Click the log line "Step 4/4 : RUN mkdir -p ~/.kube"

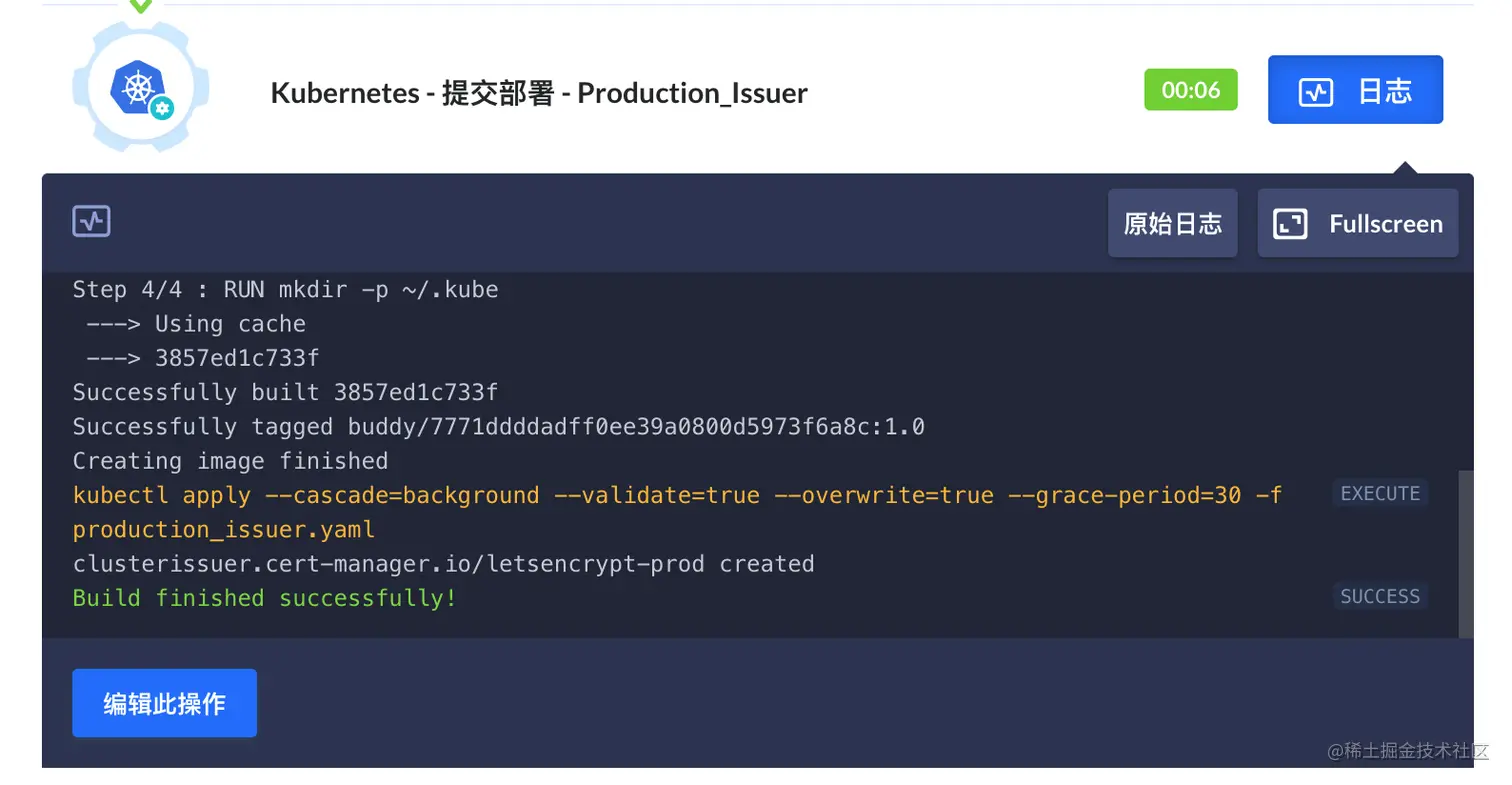(x=285, y=290)
